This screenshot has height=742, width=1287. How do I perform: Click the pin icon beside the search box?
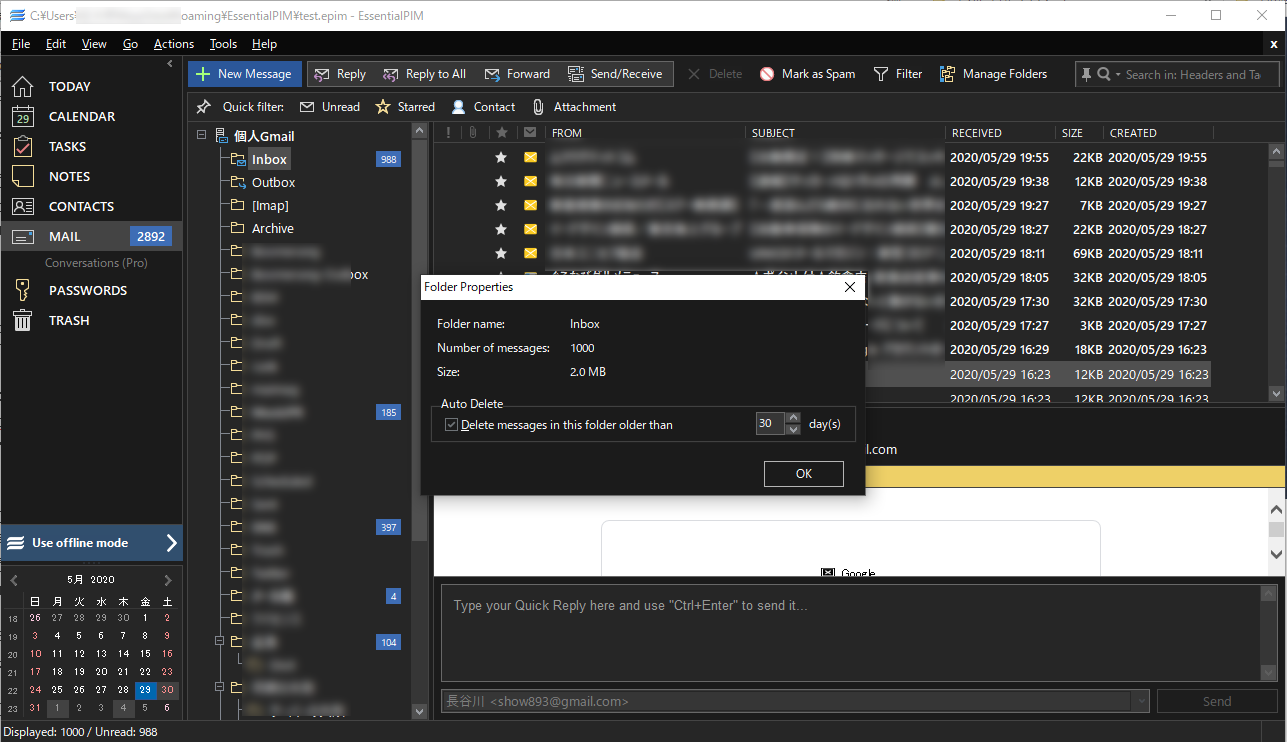pyautogui.click(x=1086, y=74)
